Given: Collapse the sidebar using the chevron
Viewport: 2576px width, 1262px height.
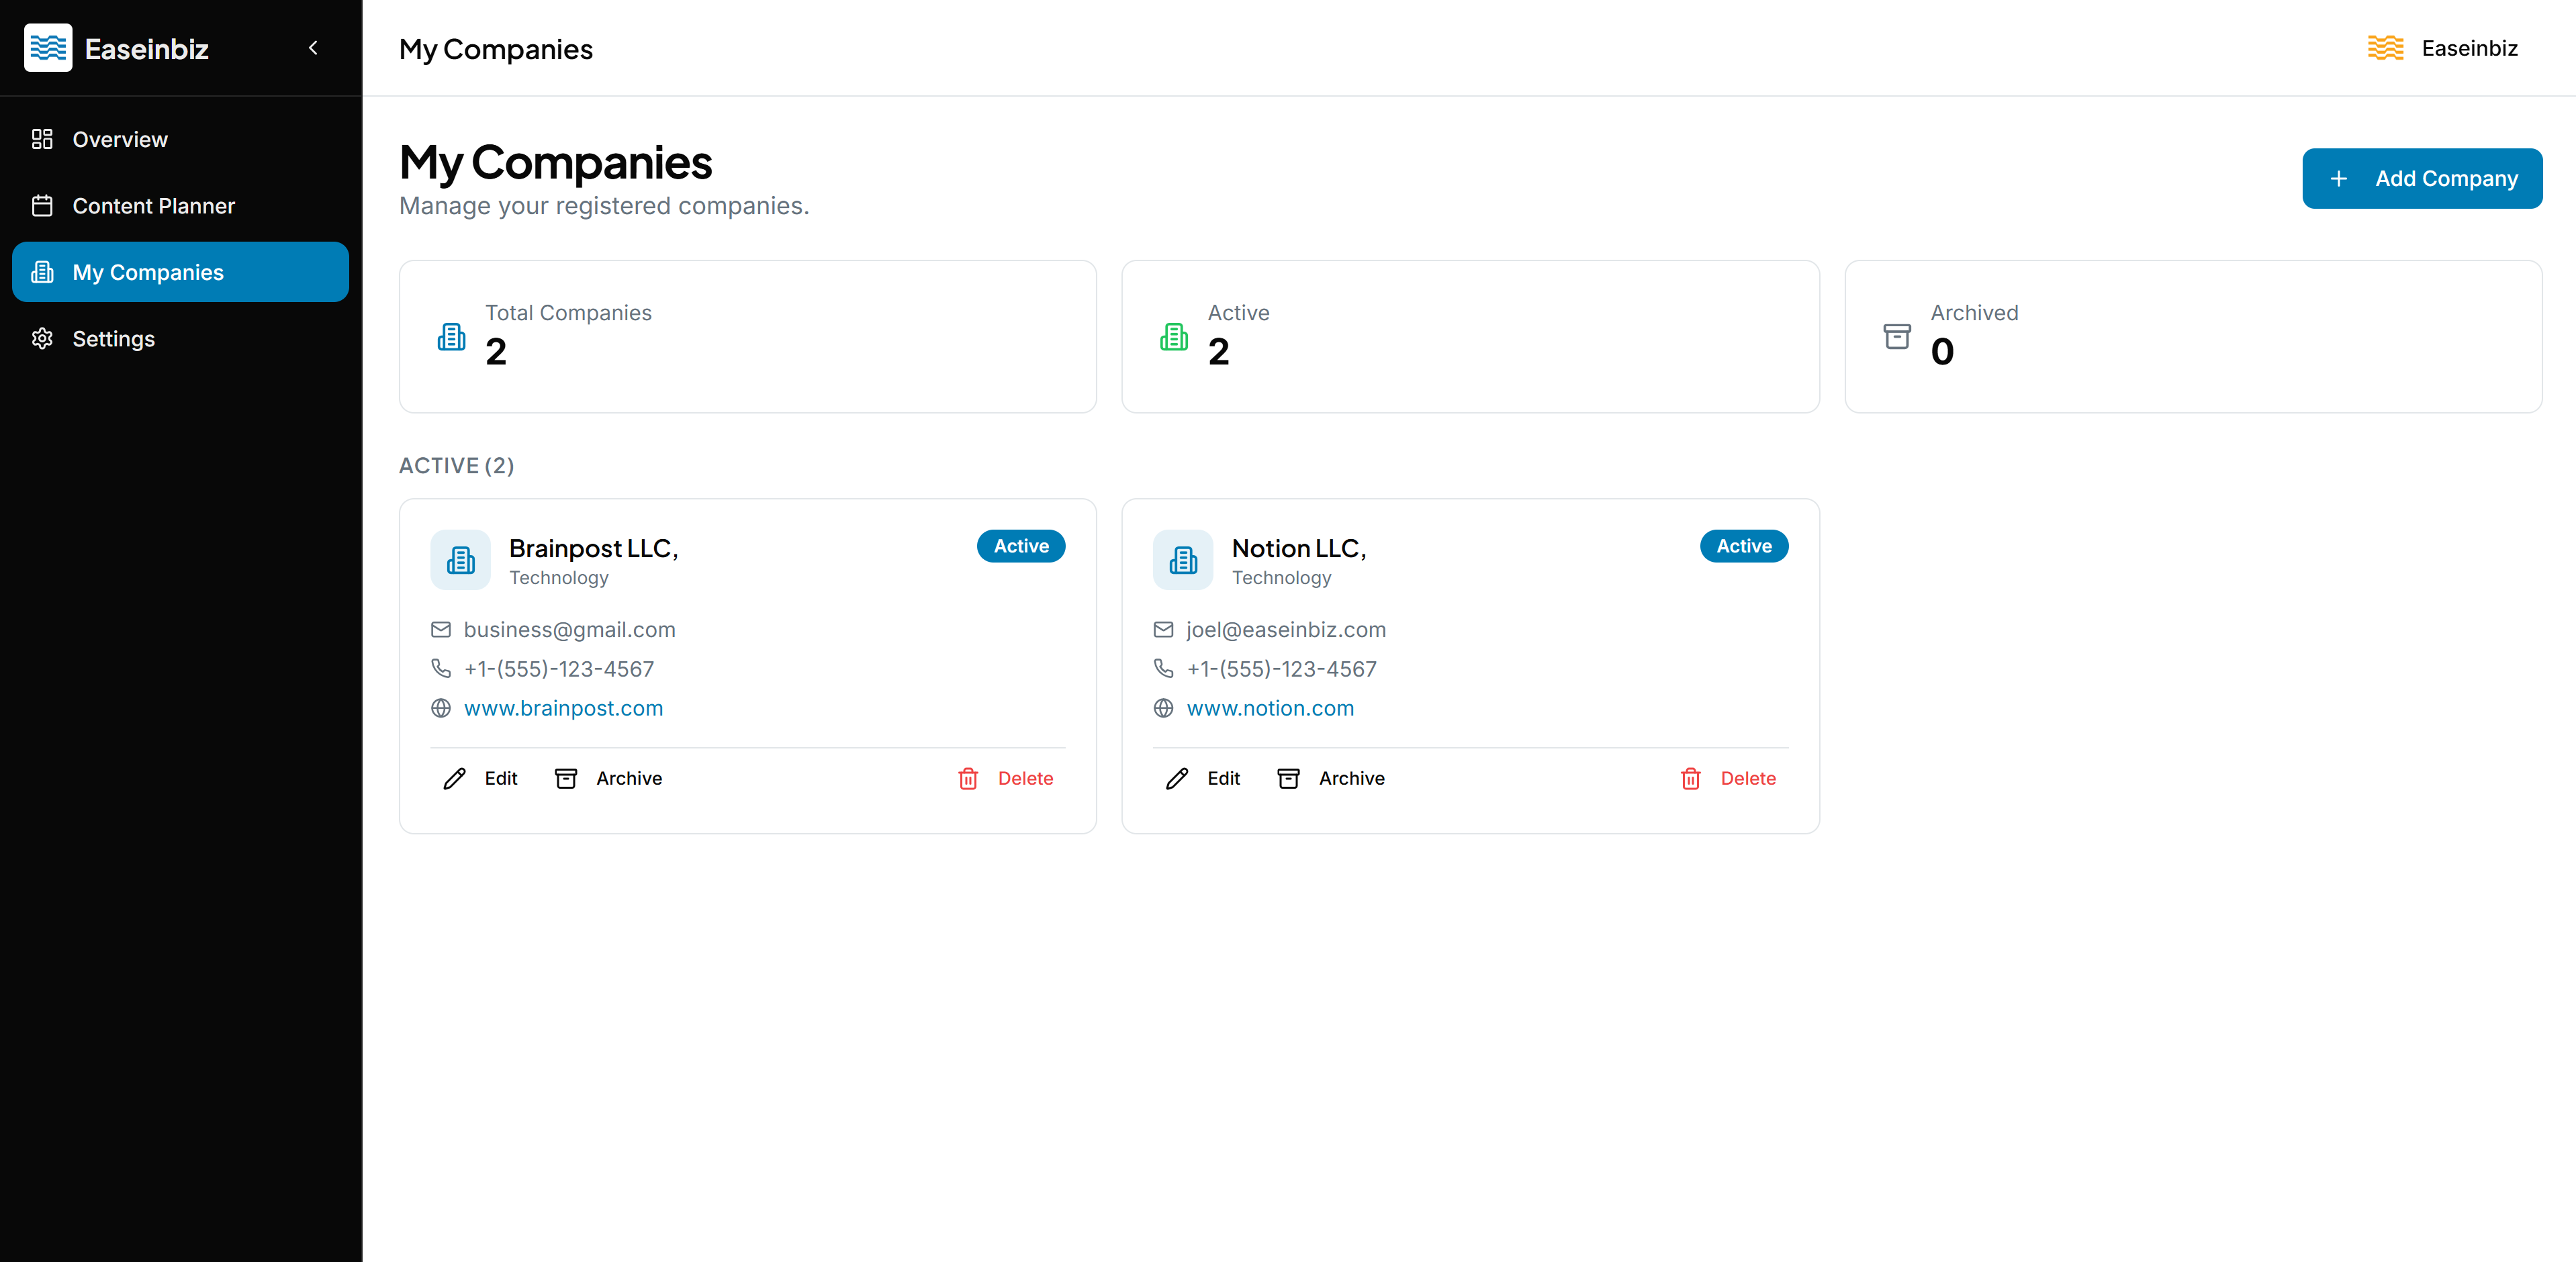Looking at the screenshot, I should click(x=312, y=47).
